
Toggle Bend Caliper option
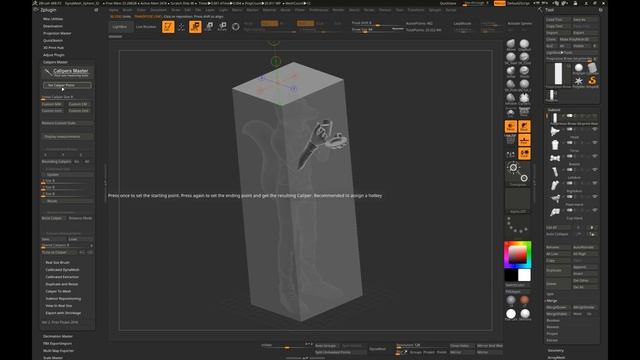pyautogui.click(x=53, y=218)
